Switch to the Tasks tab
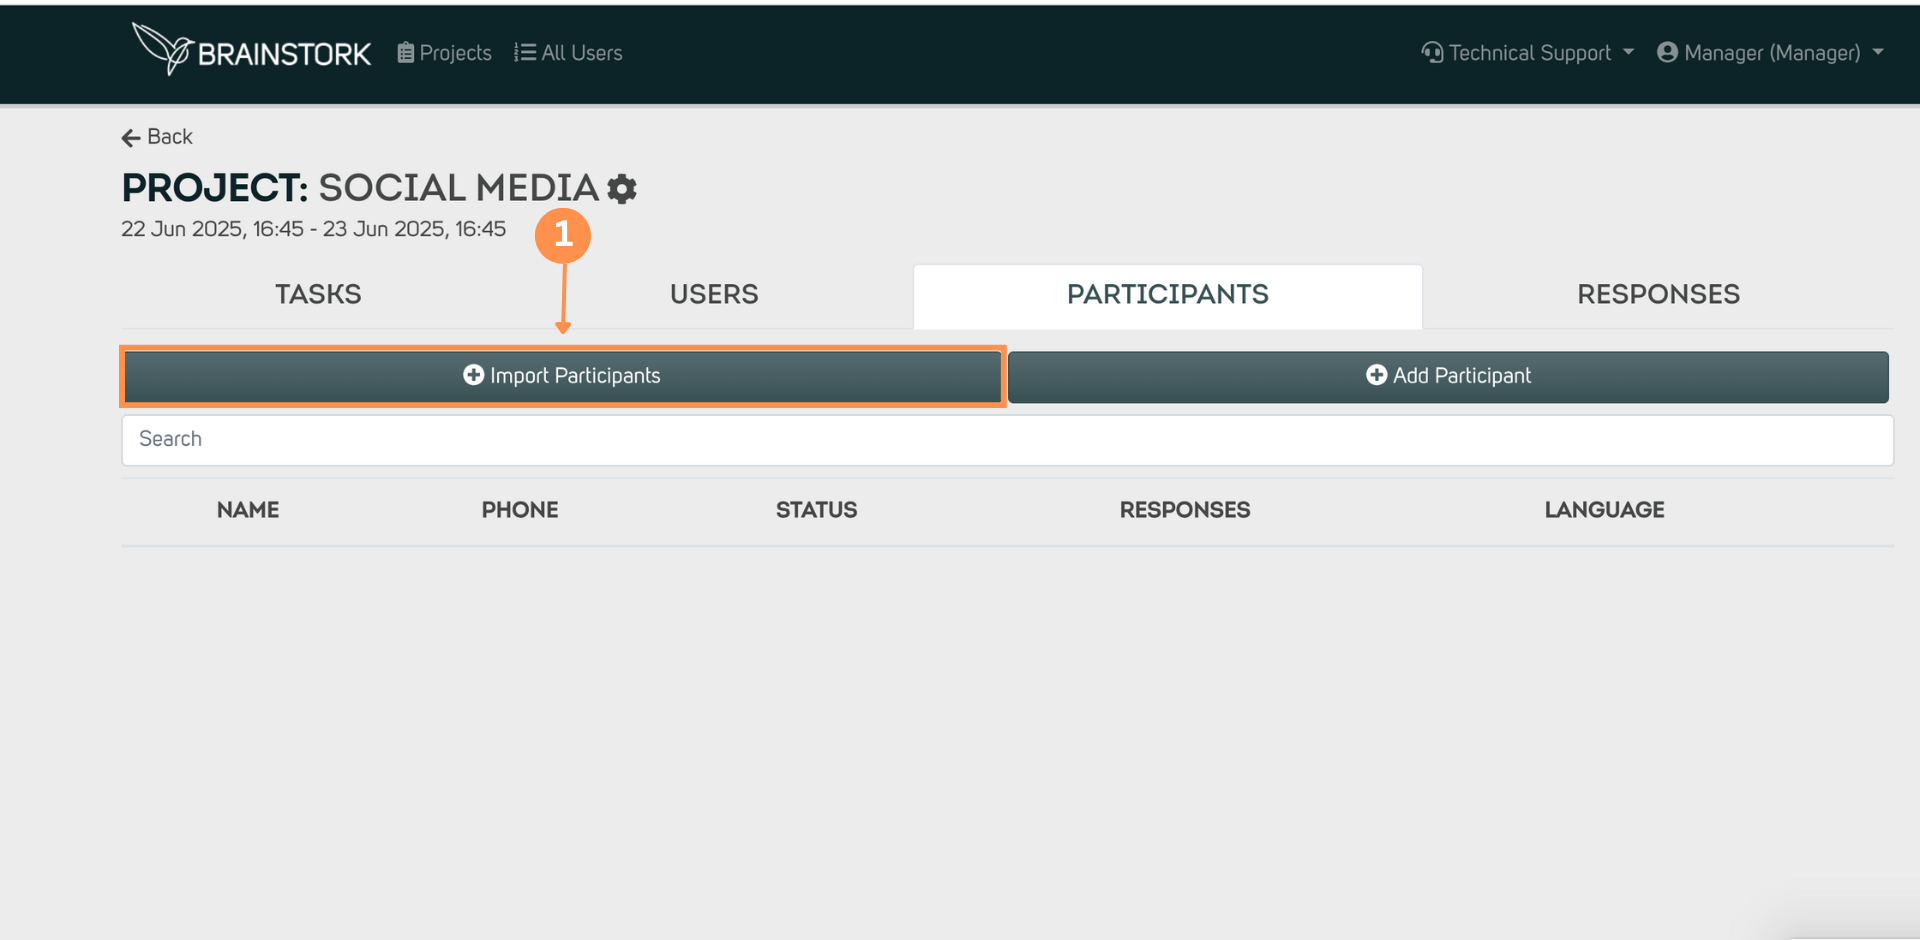This screenshot has height=940, width=1920. point(318,295)
